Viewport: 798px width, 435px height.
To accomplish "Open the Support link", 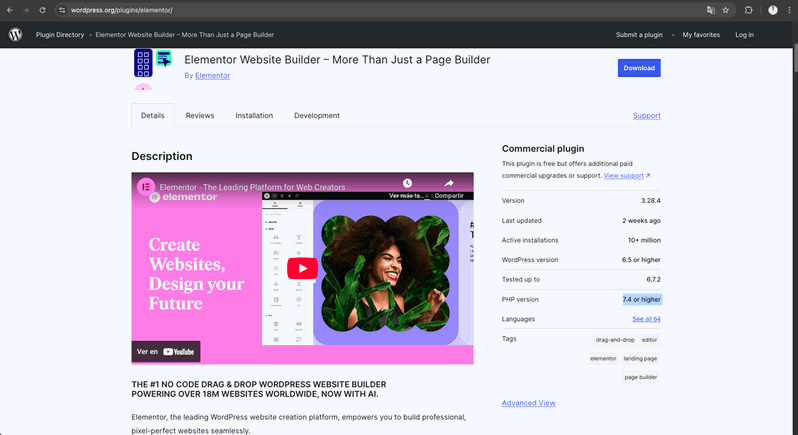I will pyautogui.click(x=646, y=115).
